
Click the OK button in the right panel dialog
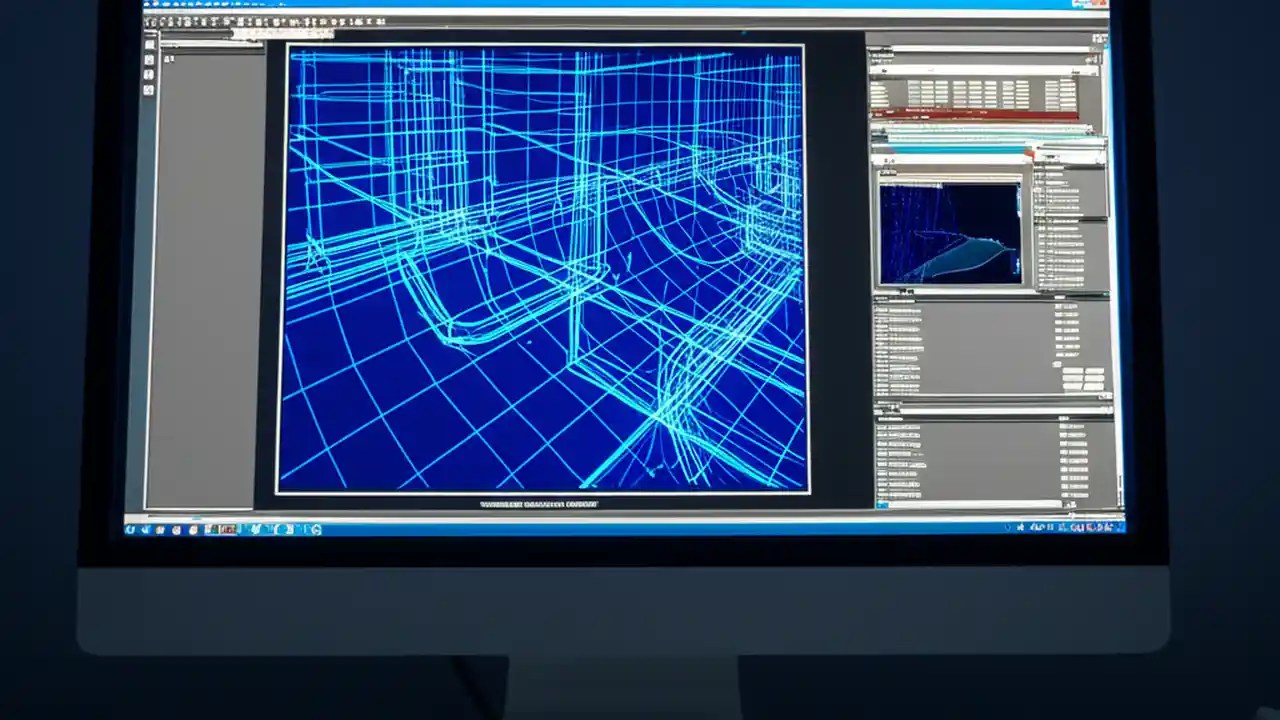click(1075, 370)
